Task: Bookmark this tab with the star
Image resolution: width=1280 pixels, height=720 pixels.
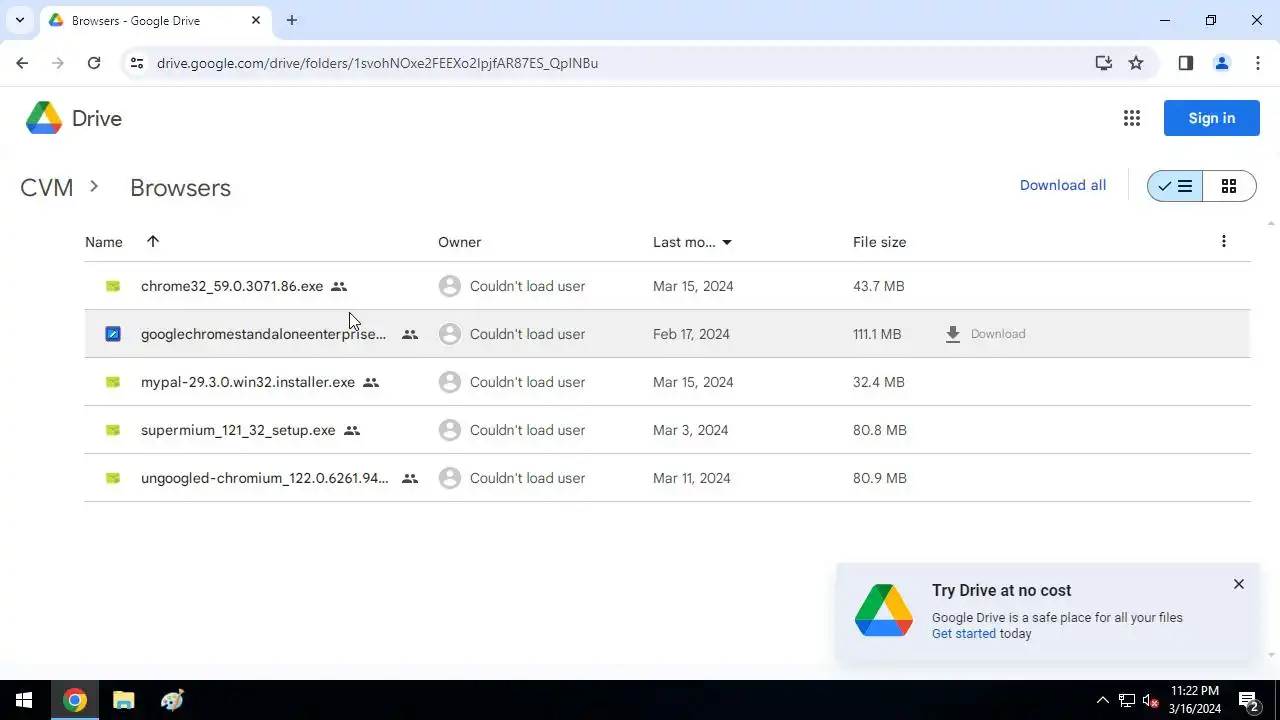Action: [x=1136, y=63]
